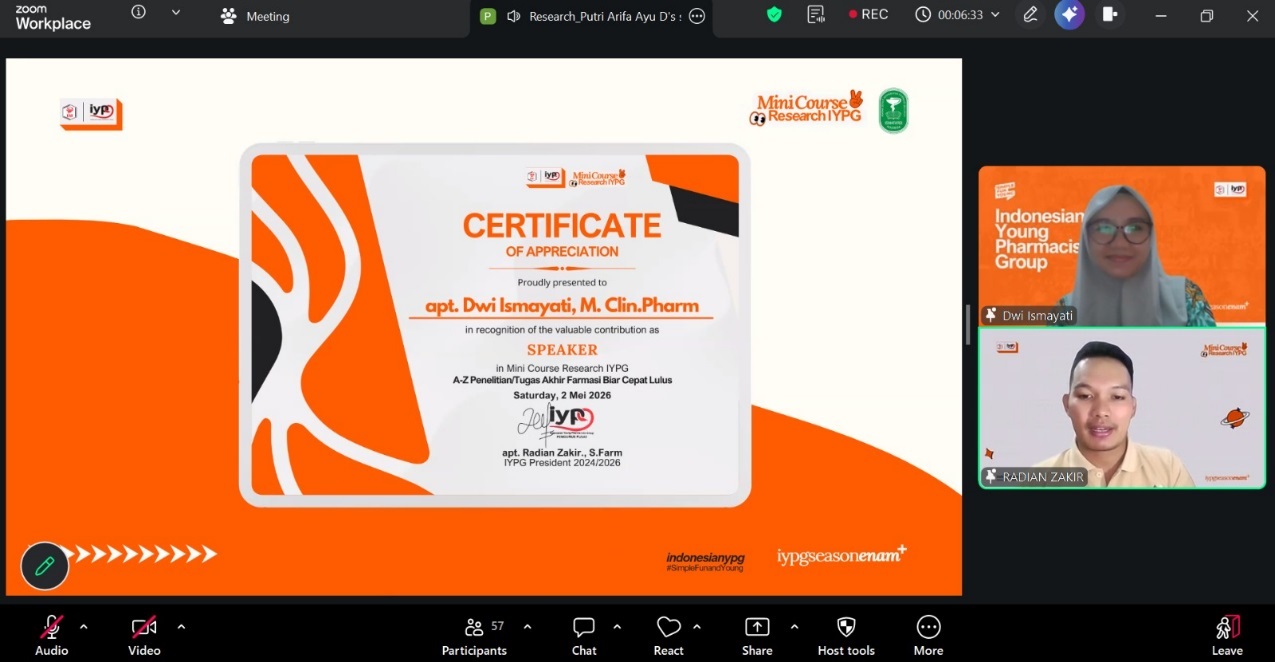Expand the chevron next to Chat
1275x662 pixels.
tap(617, 627)
